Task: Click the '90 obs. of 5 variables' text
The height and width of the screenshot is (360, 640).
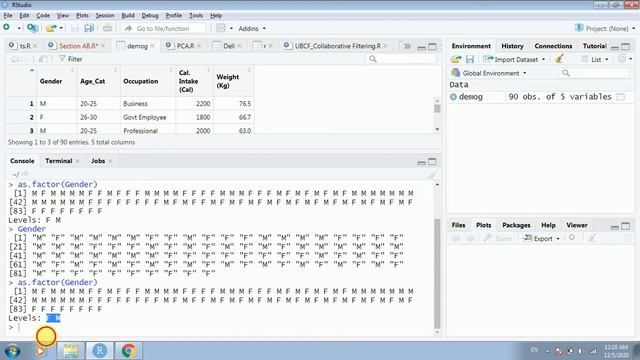Action: tap(560, 97)
